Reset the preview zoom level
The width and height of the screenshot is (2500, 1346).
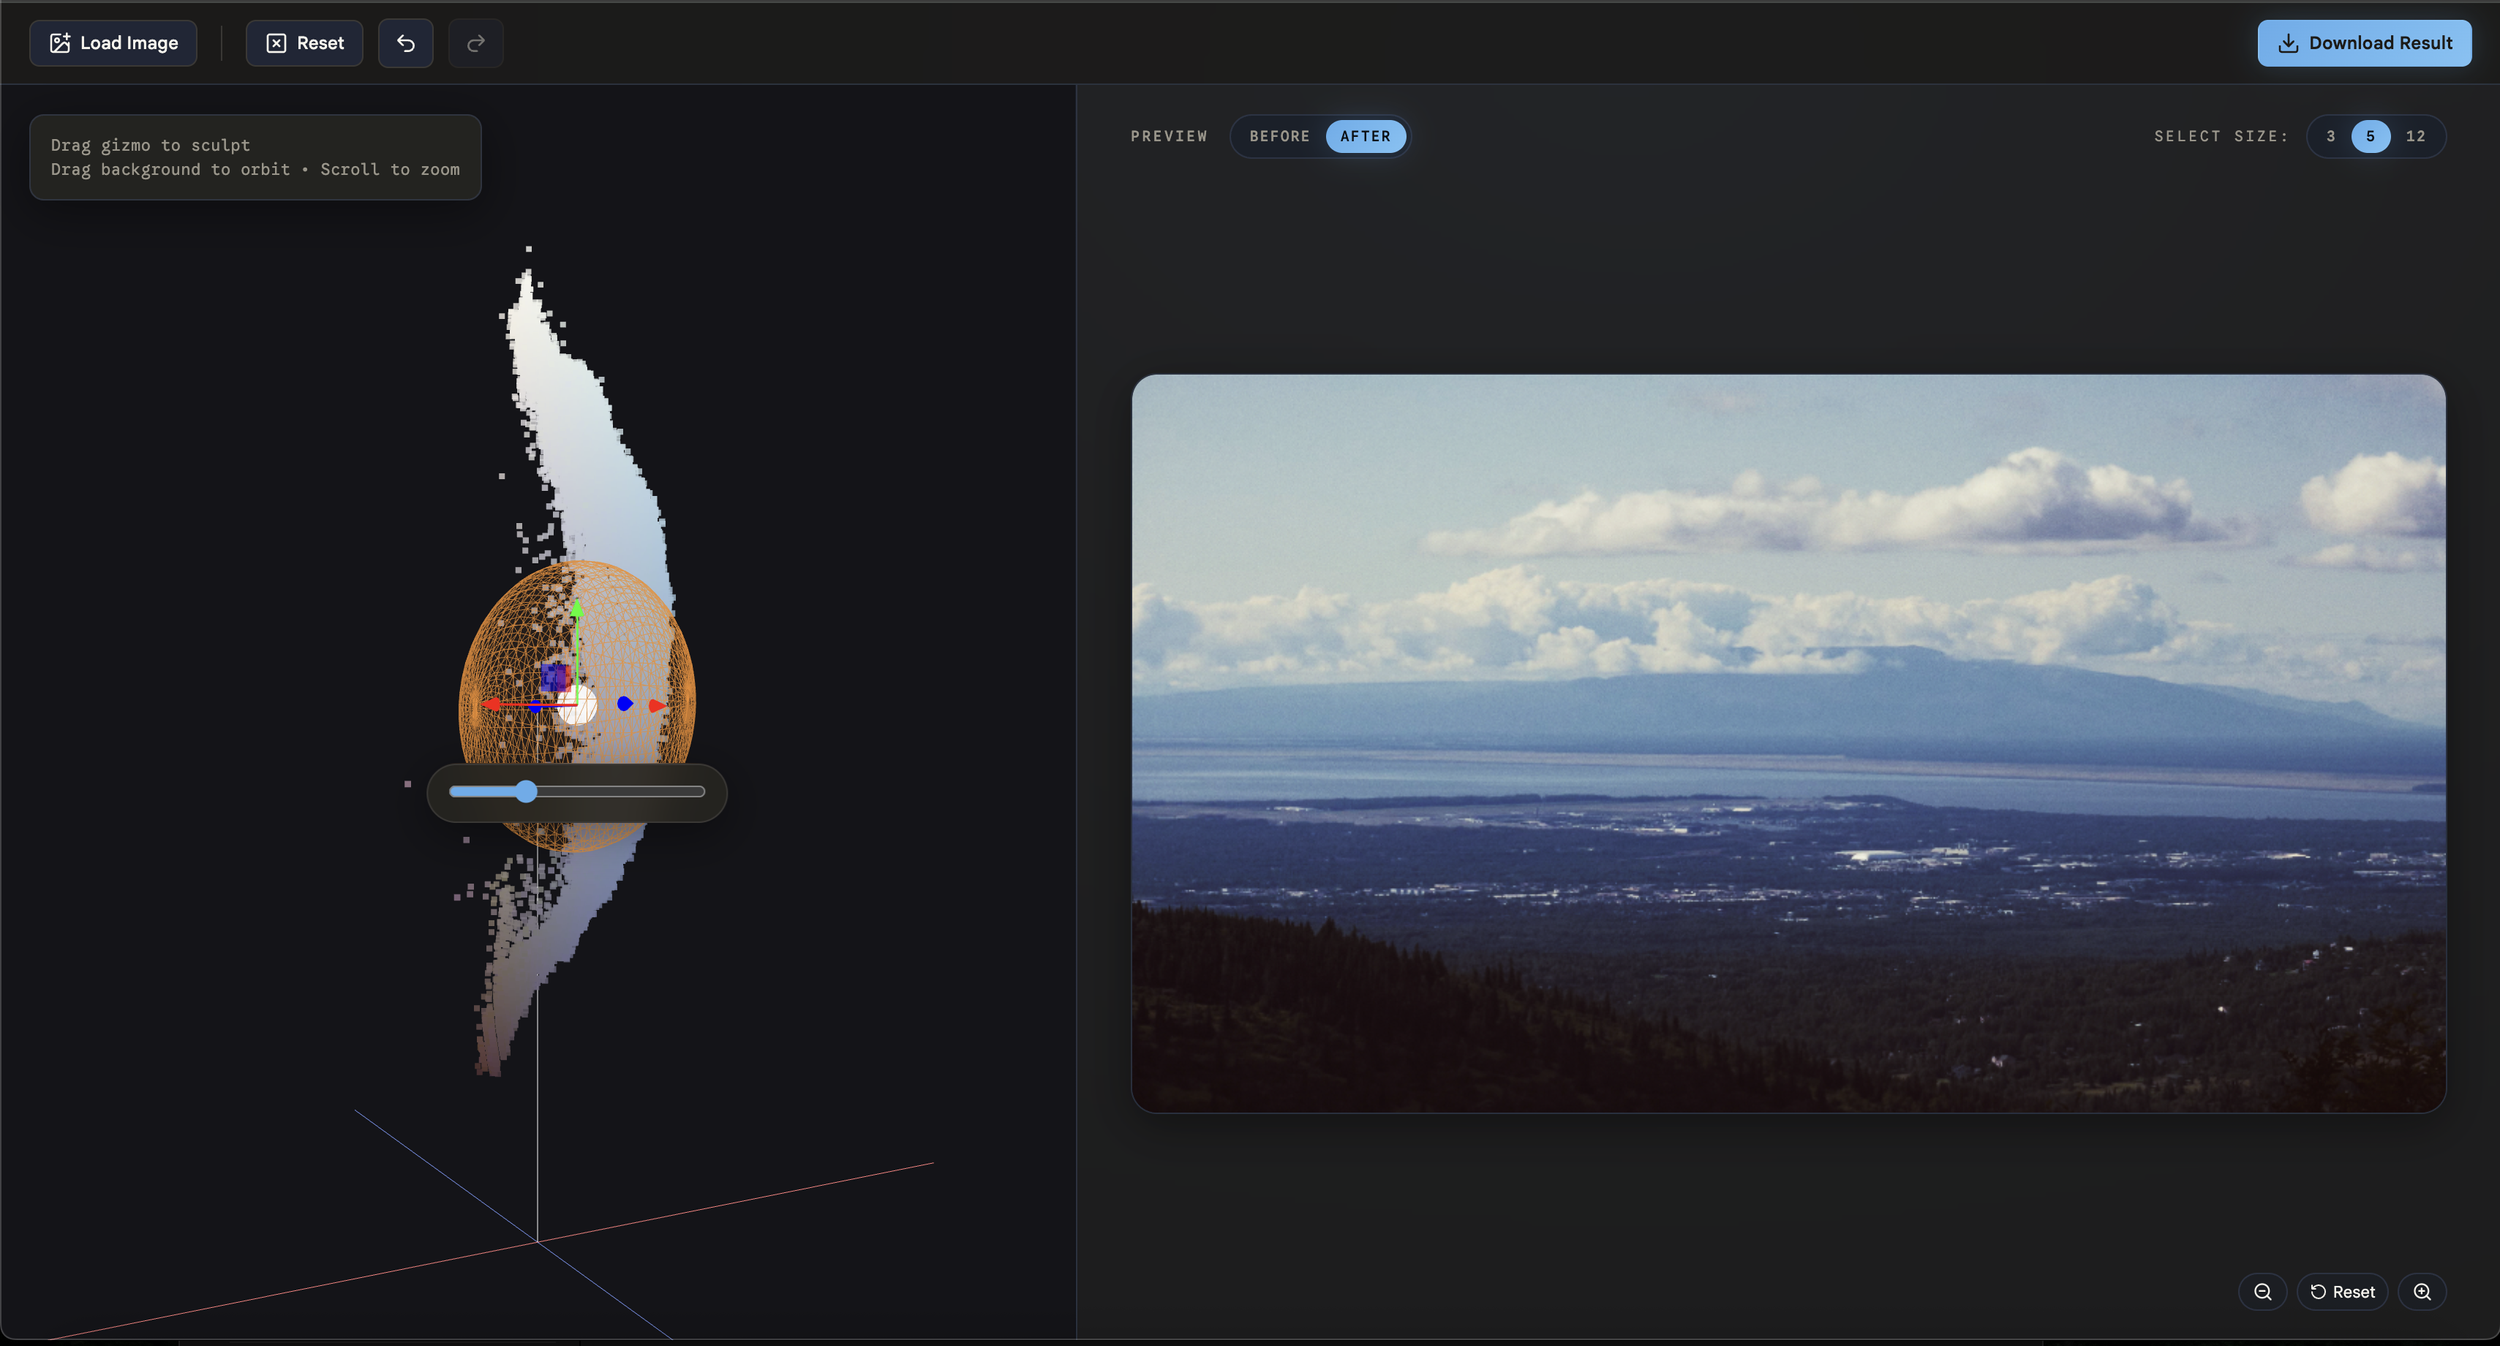coord(2342,1291)
